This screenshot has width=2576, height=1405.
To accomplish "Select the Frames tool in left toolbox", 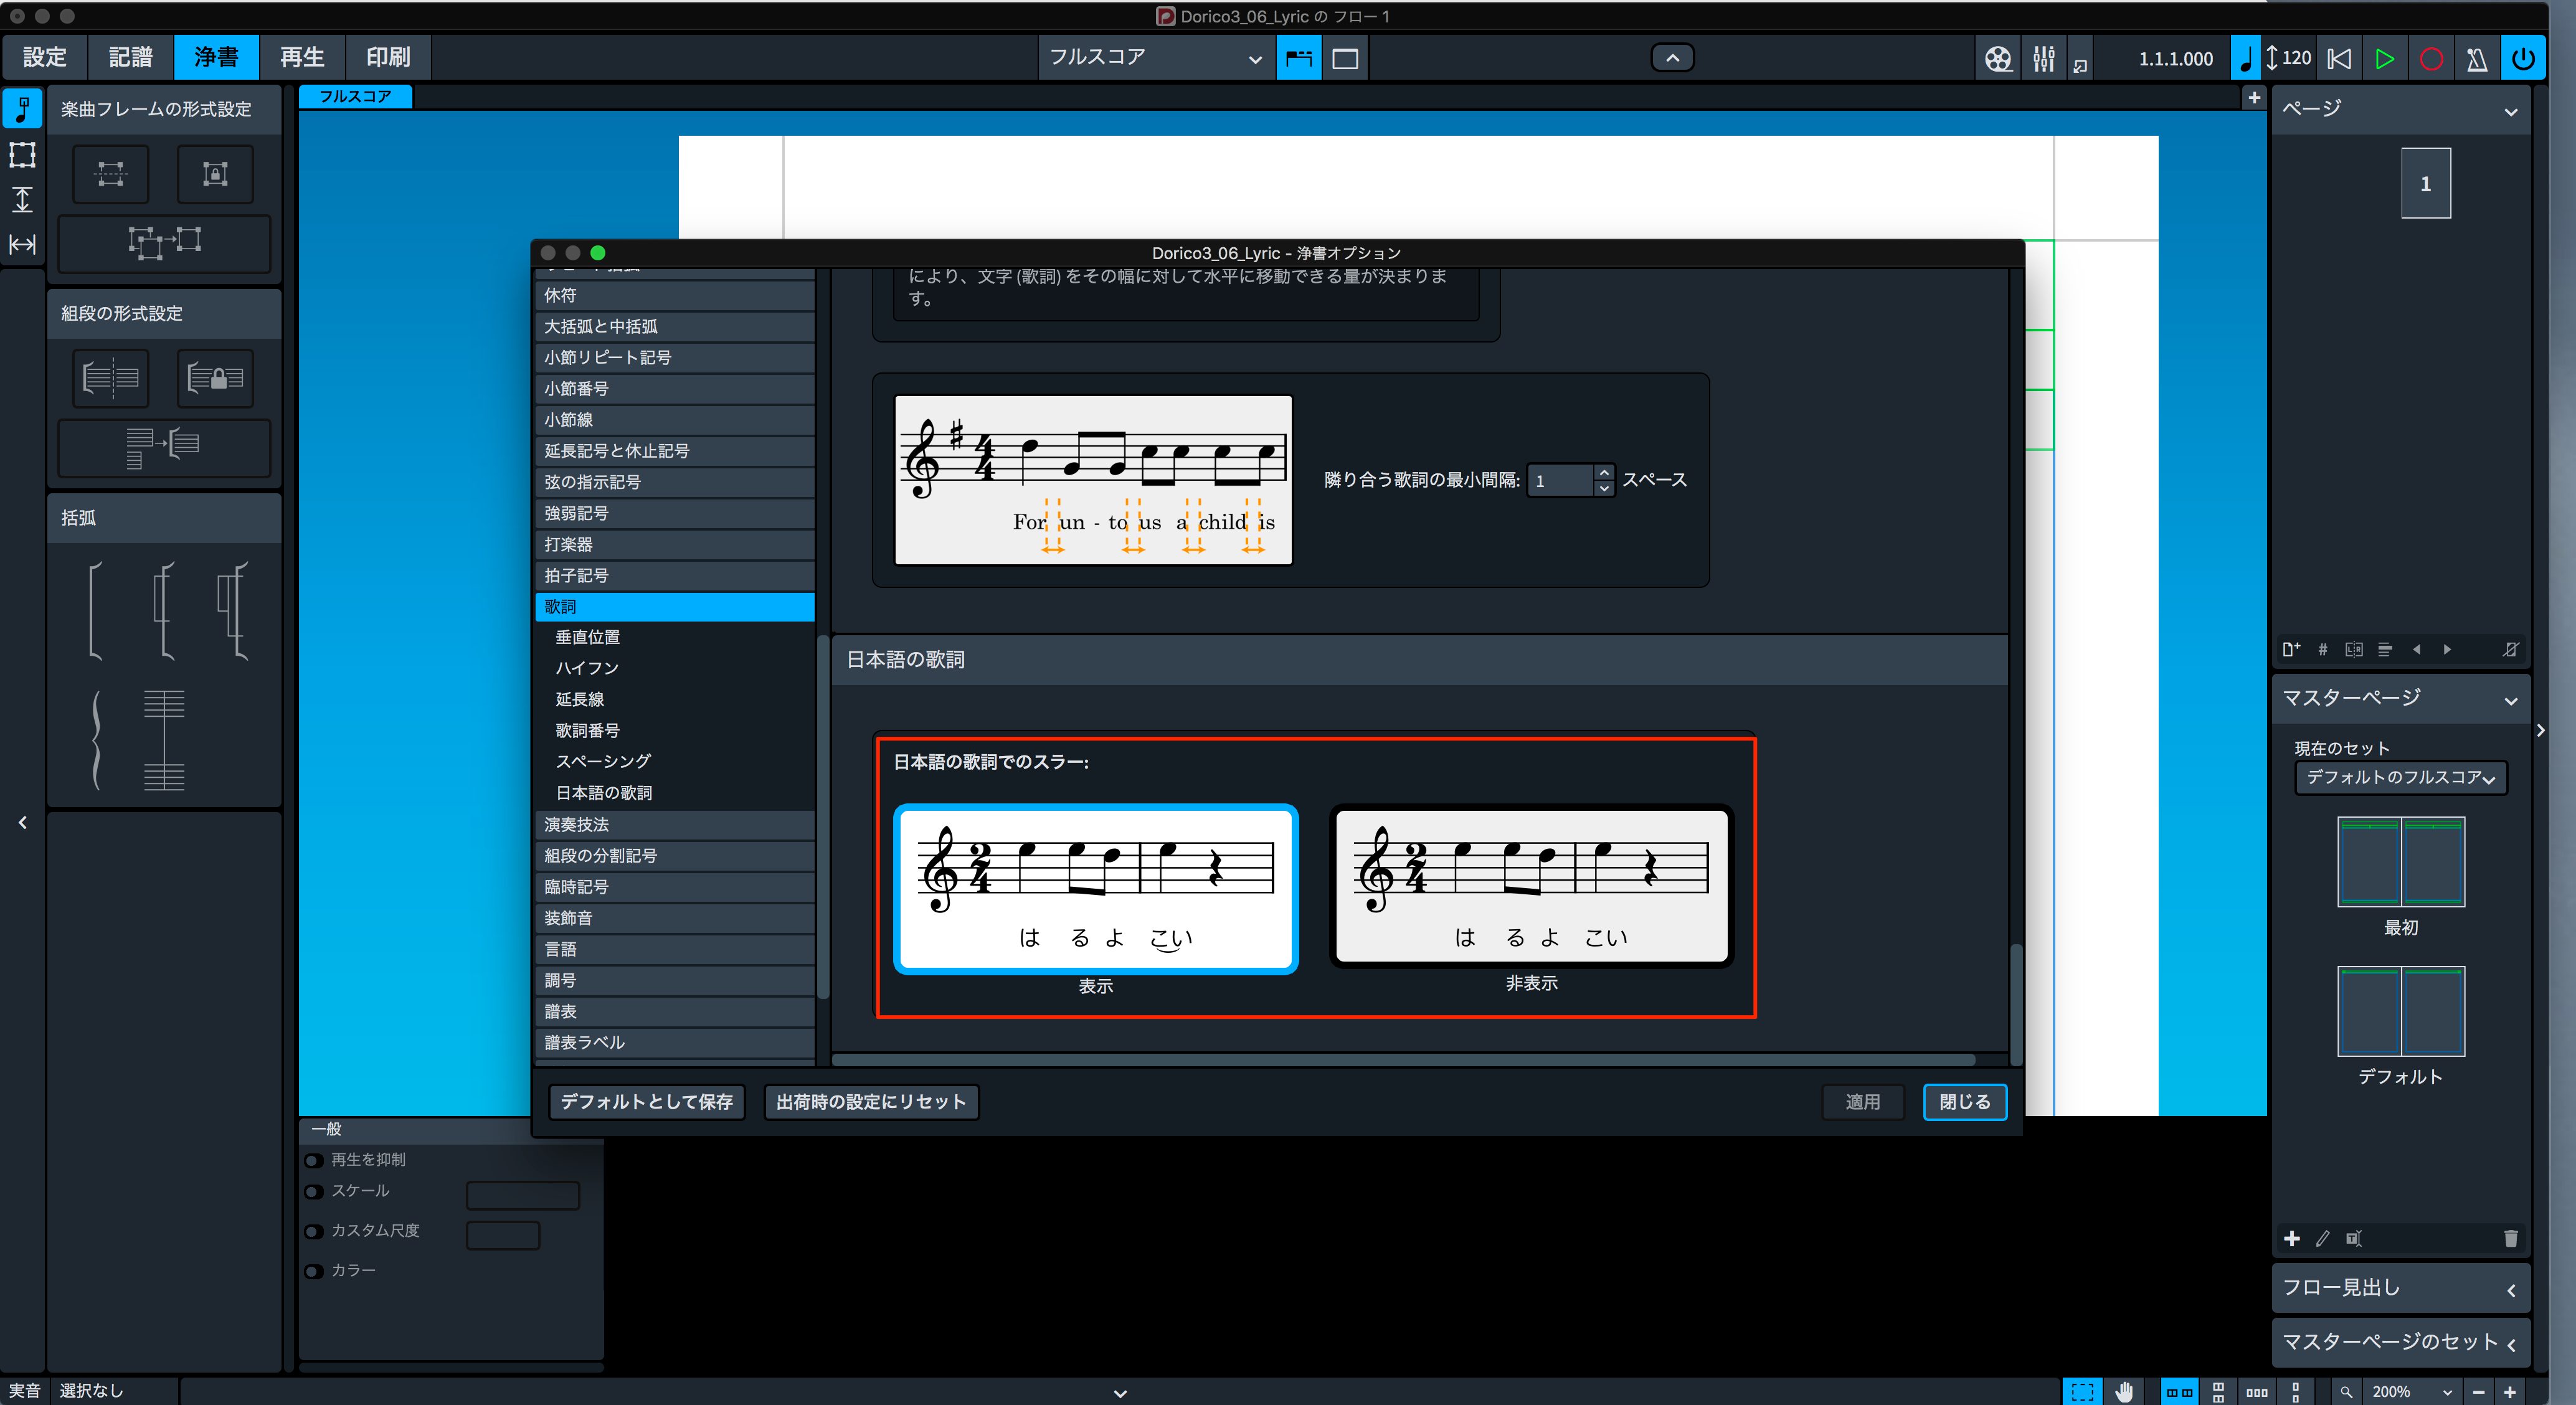I will coord(22,154).
